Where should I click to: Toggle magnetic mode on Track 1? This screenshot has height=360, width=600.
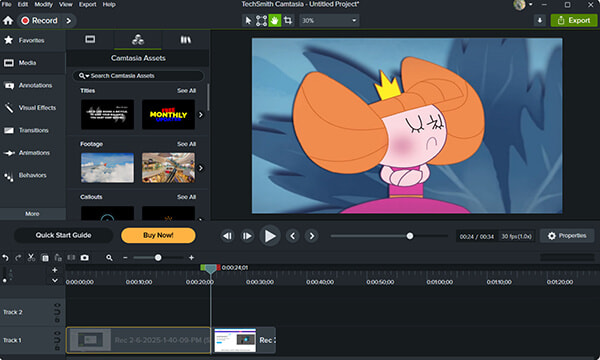(x=57, y=340)
